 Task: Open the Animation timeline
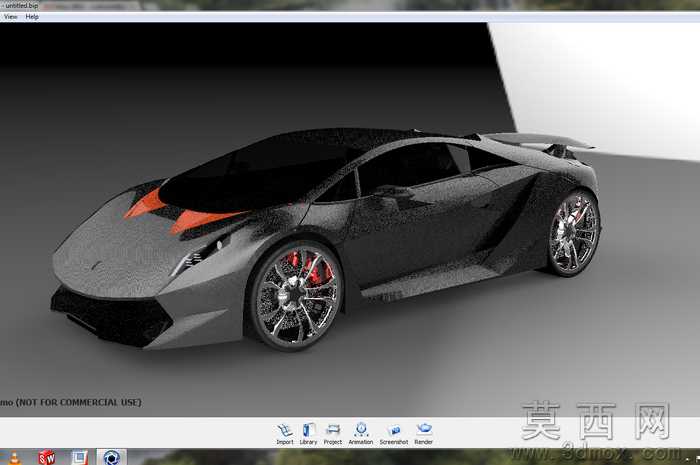click(x=361, y=434)
